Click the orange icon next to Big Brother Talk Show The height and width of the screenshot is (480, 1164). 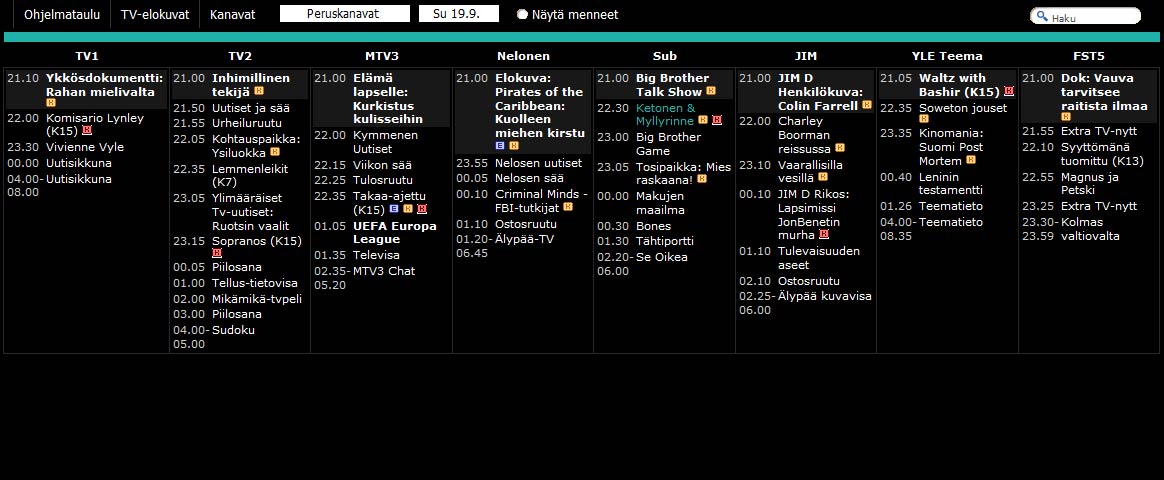tap(710, 91)
